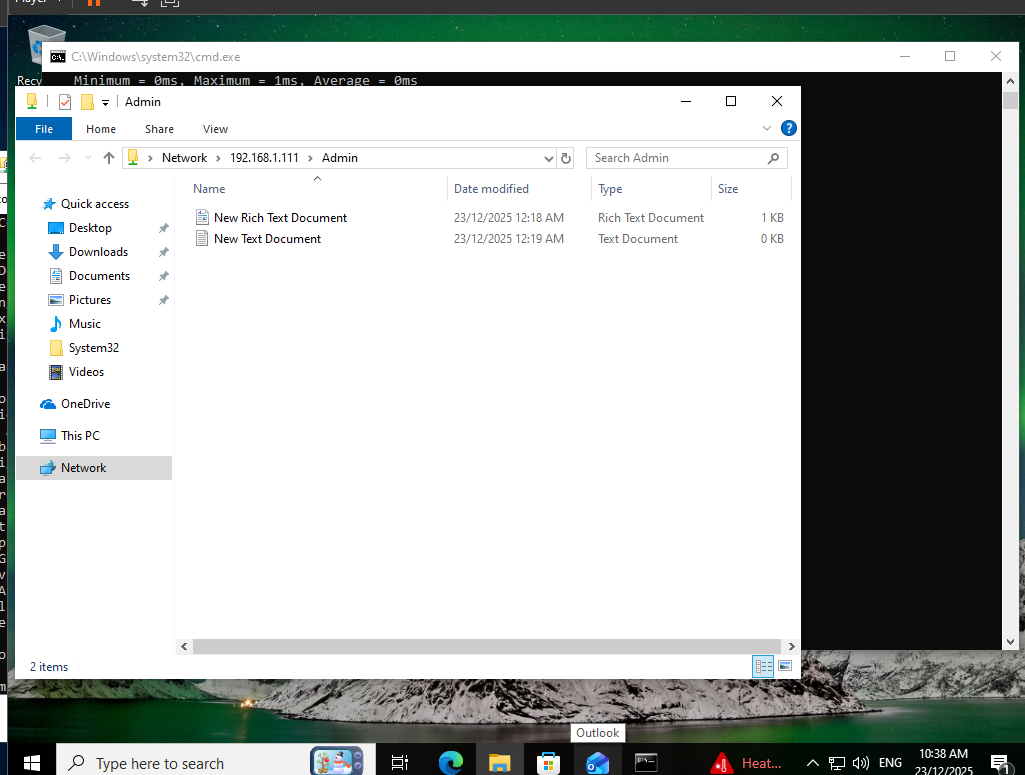The height and width of the screenshot is (775, 1025).
Task: Click the search magnifier icon
Action: click(x=773, y=158)
